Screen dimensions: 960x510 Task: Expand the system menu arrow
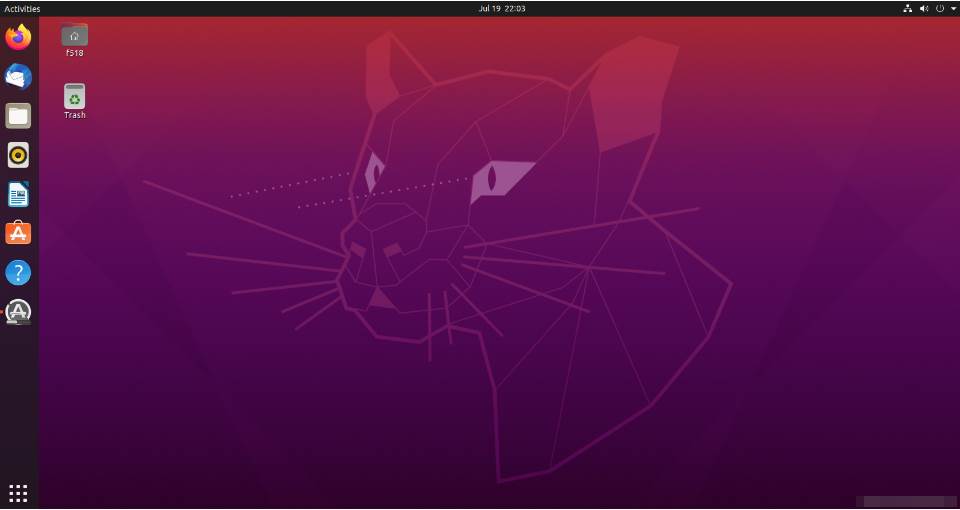tap(953, 9)
